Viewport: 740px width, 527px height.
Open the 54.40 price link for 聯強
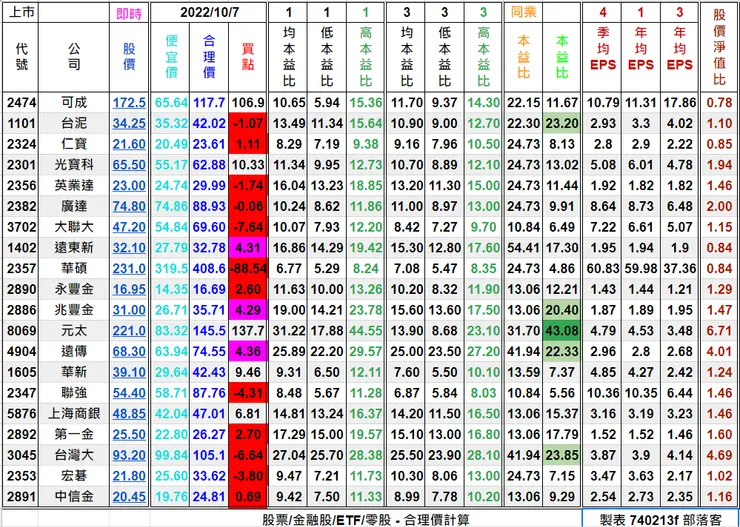click(129, 393)
